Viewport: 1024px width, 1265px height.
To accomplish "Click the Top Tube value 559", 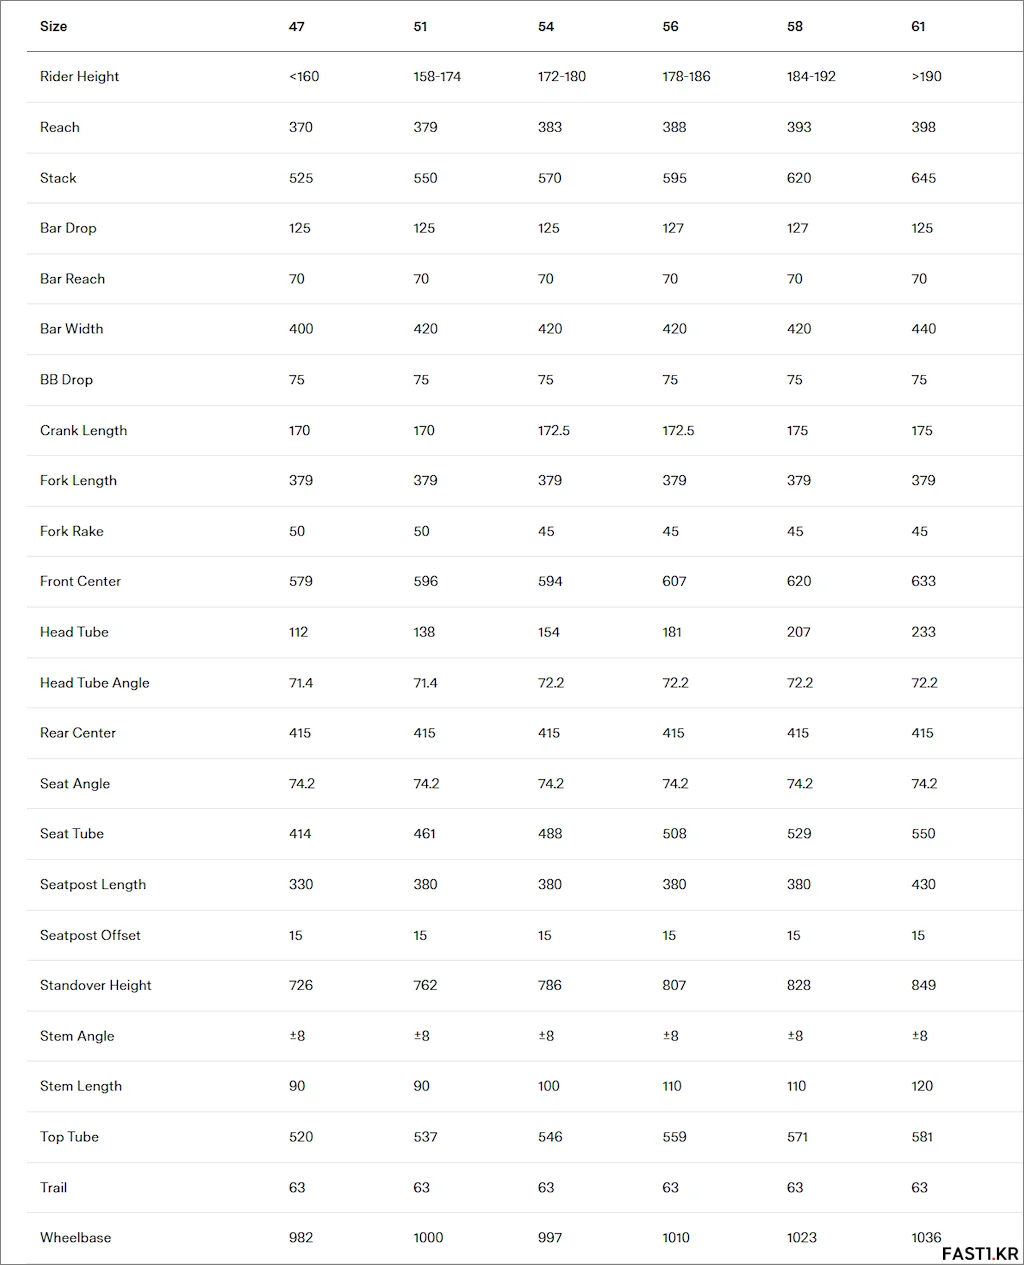I will 675,1136.
